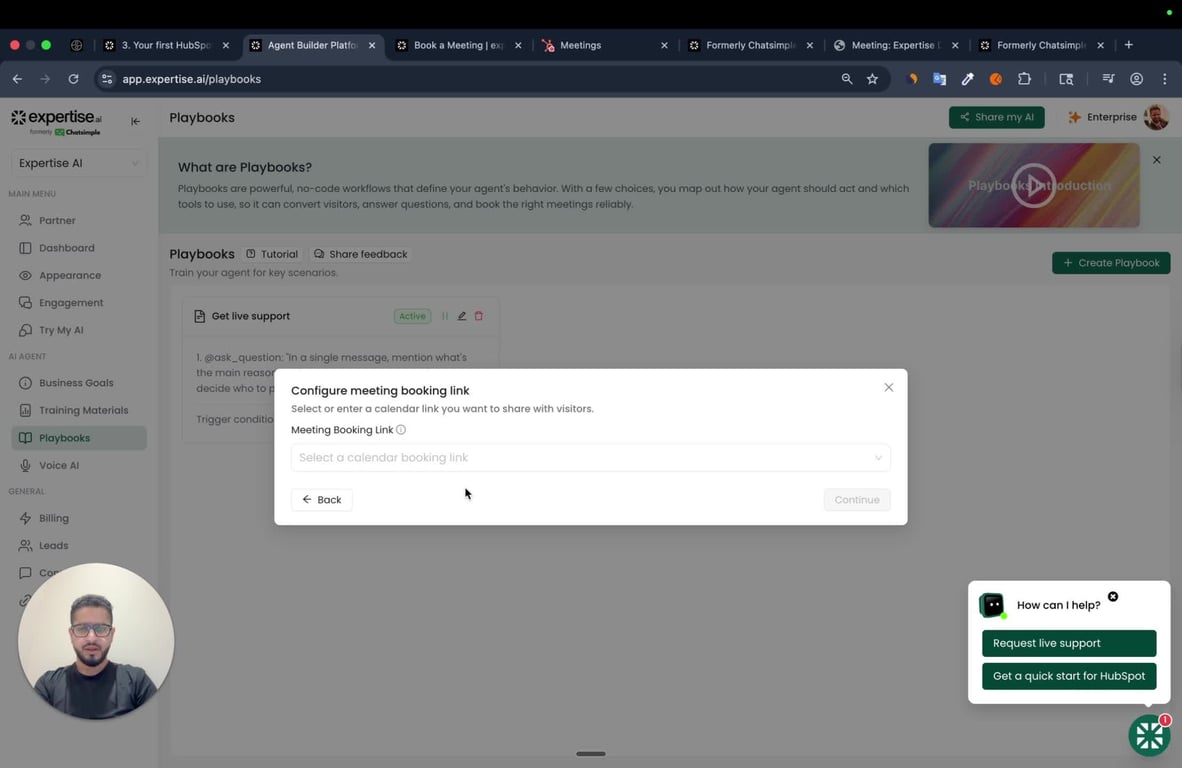Viewport: 1182px width, 768px height.
Task: Open the browser extensions puzzle icon
Action: click(1024, 79)
